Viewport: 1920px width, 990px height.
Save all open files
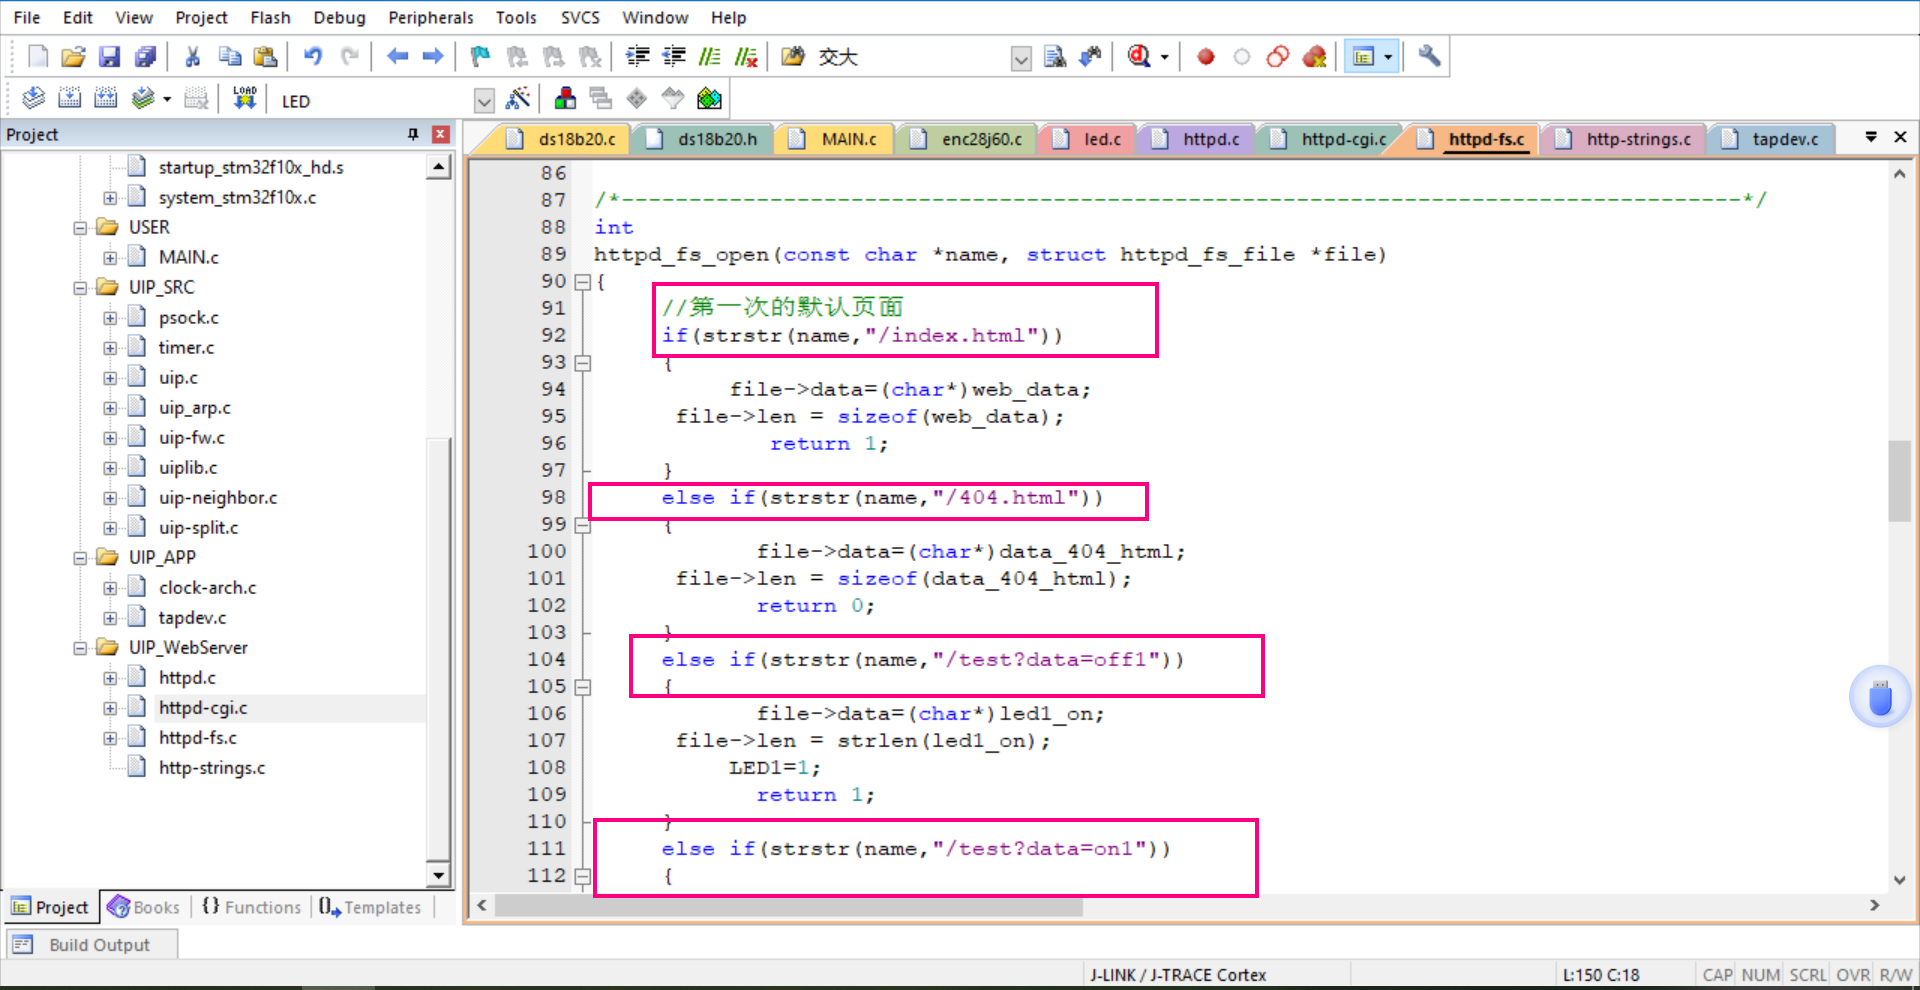pyautogui.click(x=146, y=57)
